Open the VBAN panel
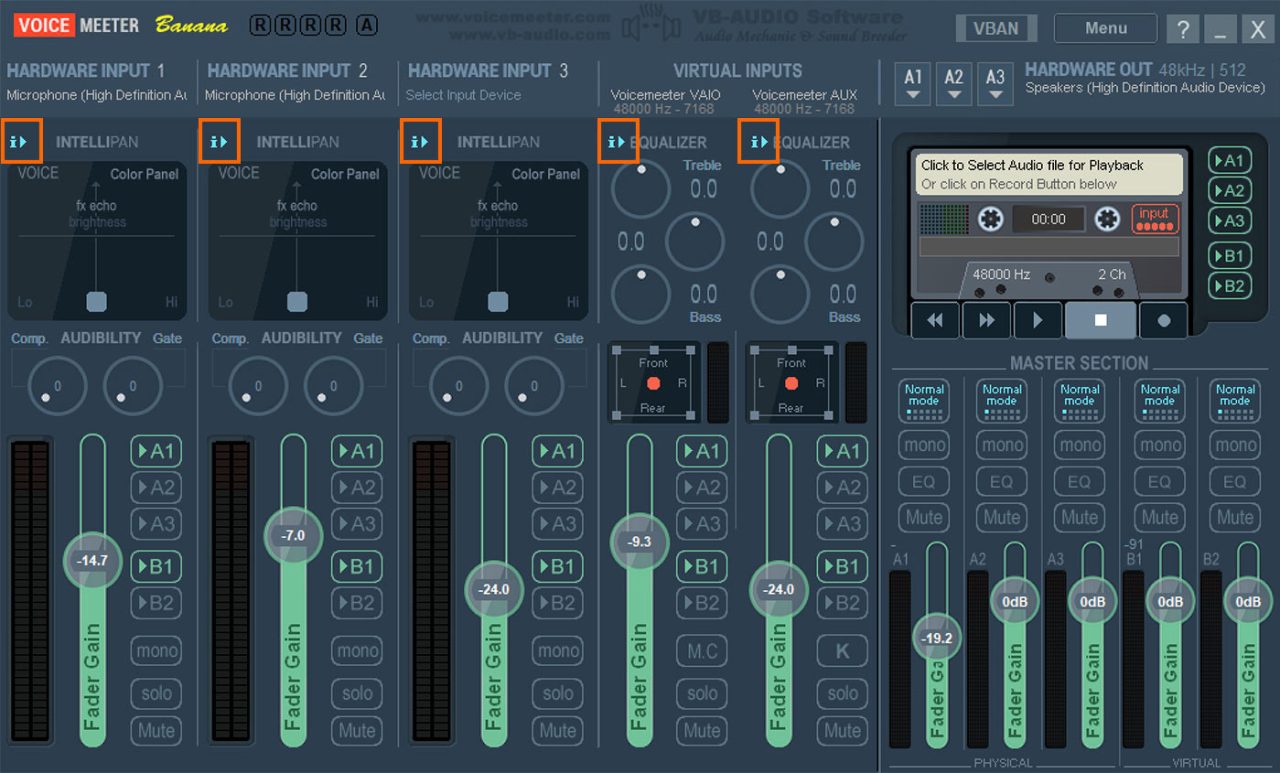Image resolution: width=1280 pixels, height=773 pixels. pos(996,28)
